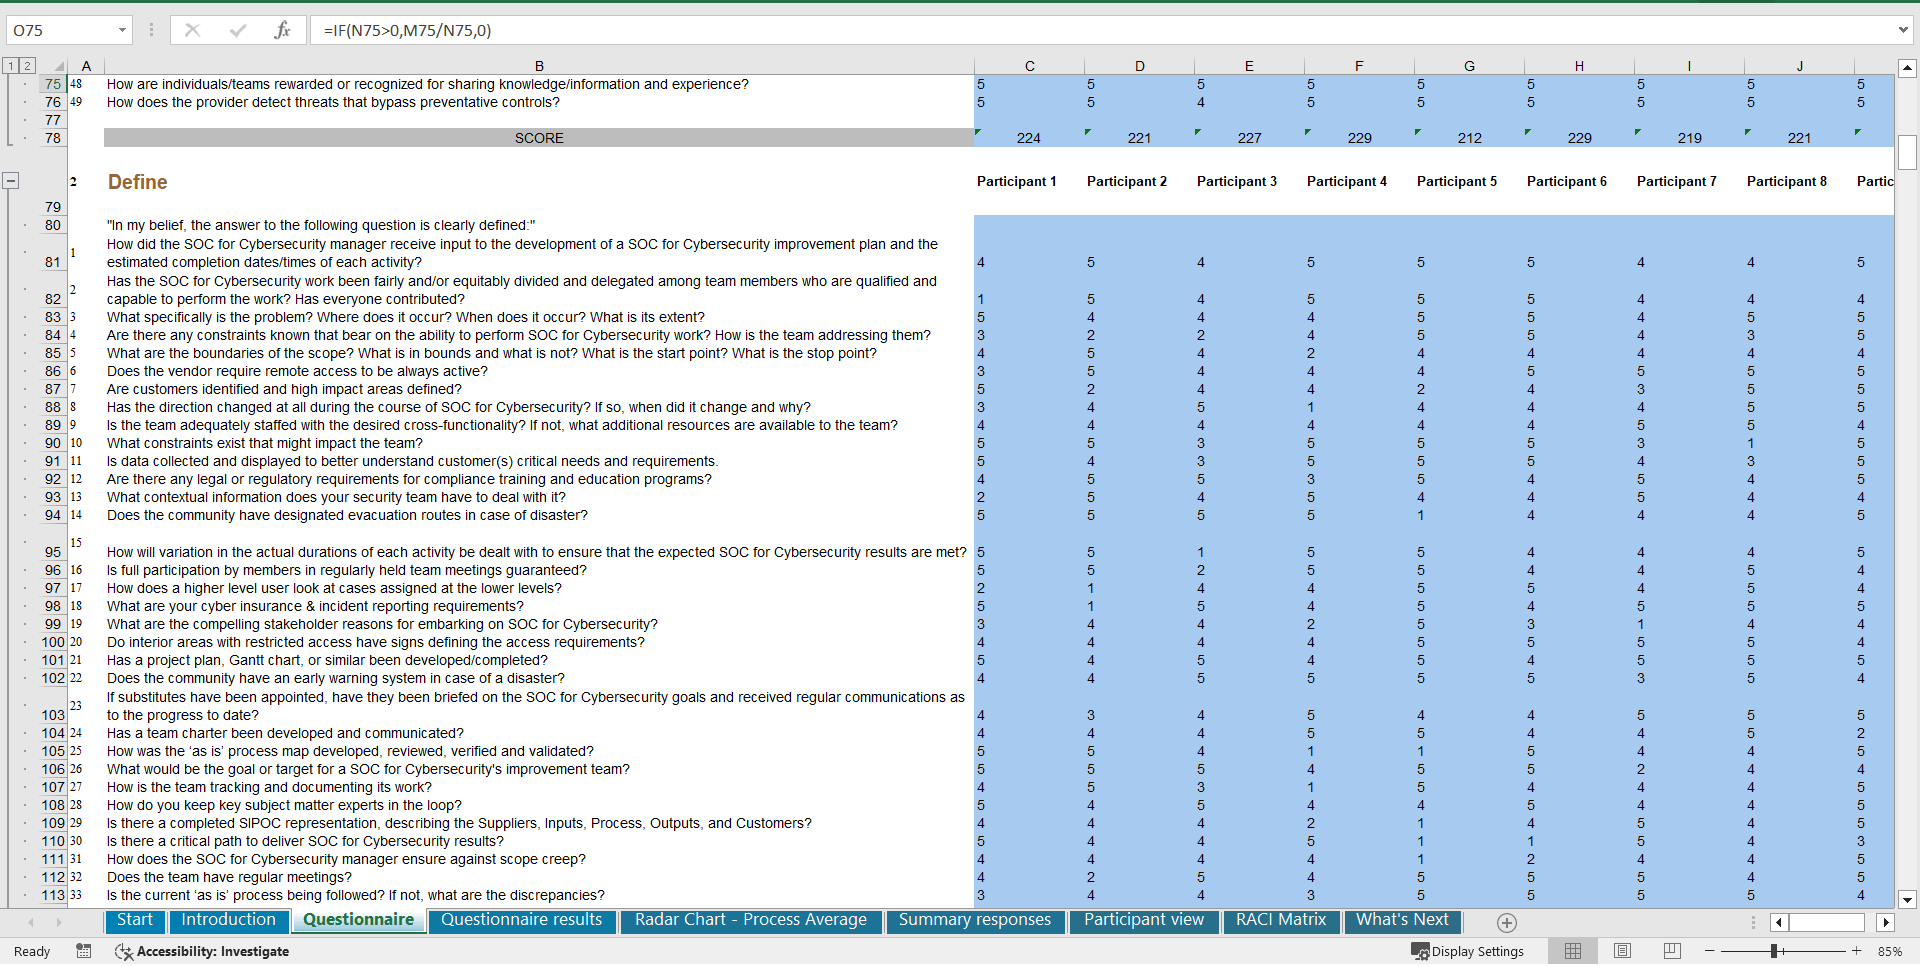
Task: Switch to Page Layout view icon
Action: pos(1623,951)
